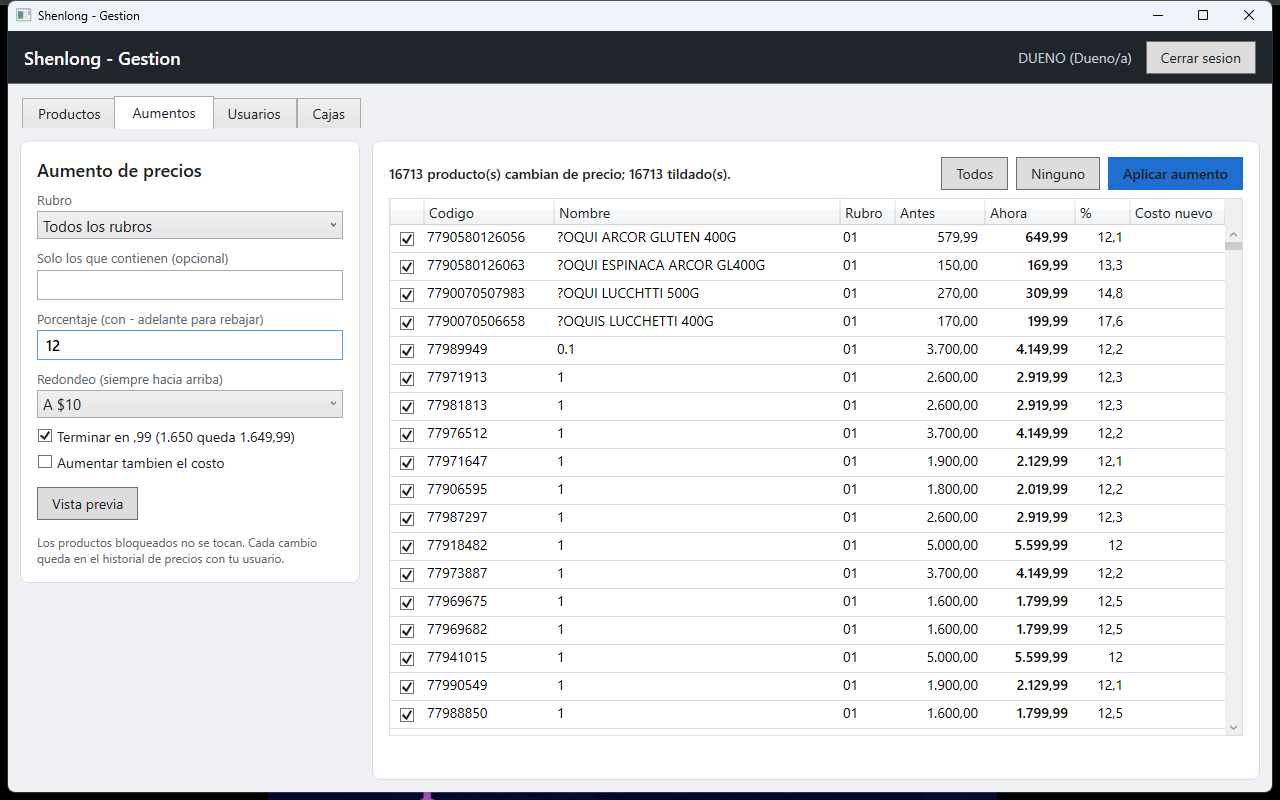Toggle checkbox for row with code 77918482

click(407, 547)
